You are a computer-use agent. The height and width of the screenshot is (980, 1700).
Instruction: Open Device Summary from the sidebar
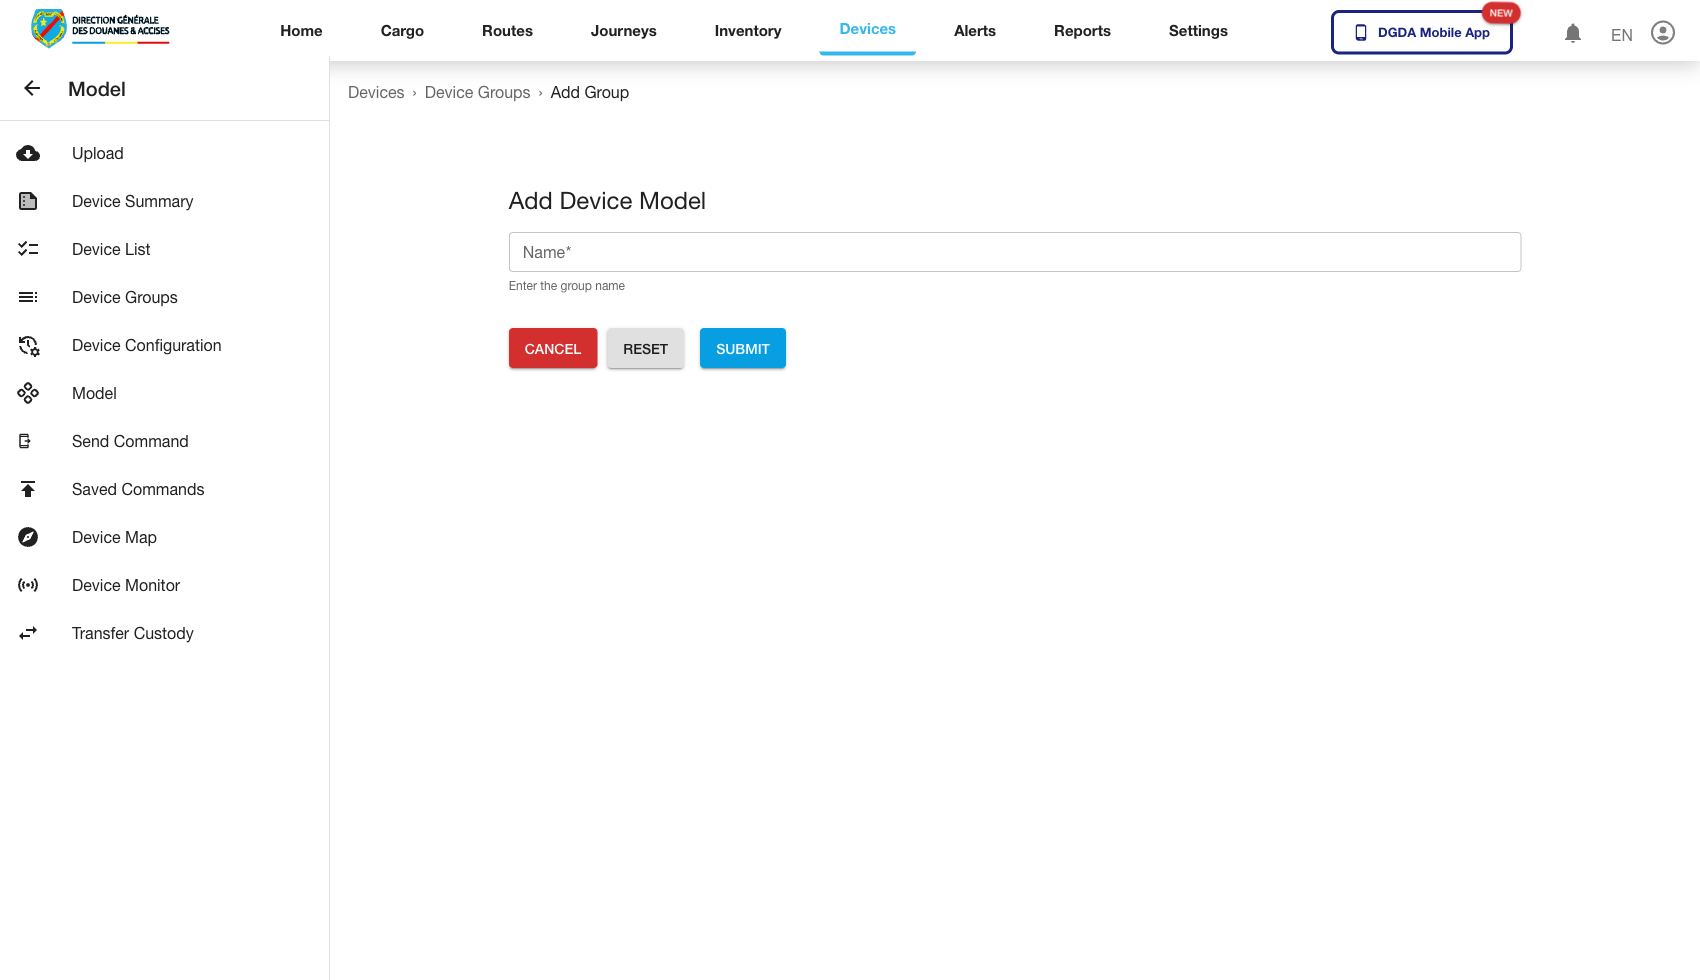[132, 201]
